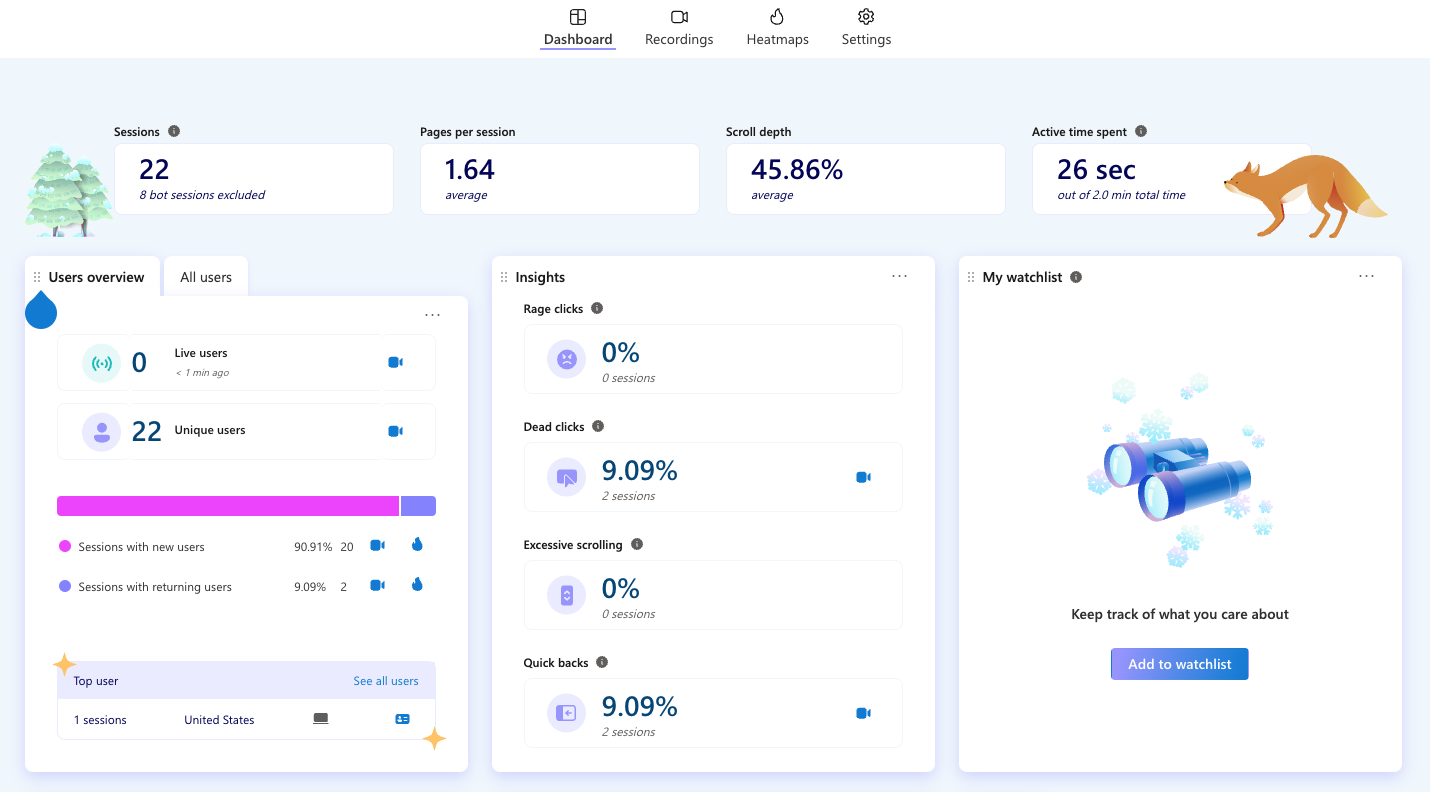View recordings with Quick backs
Image resolution: width=1430 pixels, height=792 pixels.
pos(863,713)
